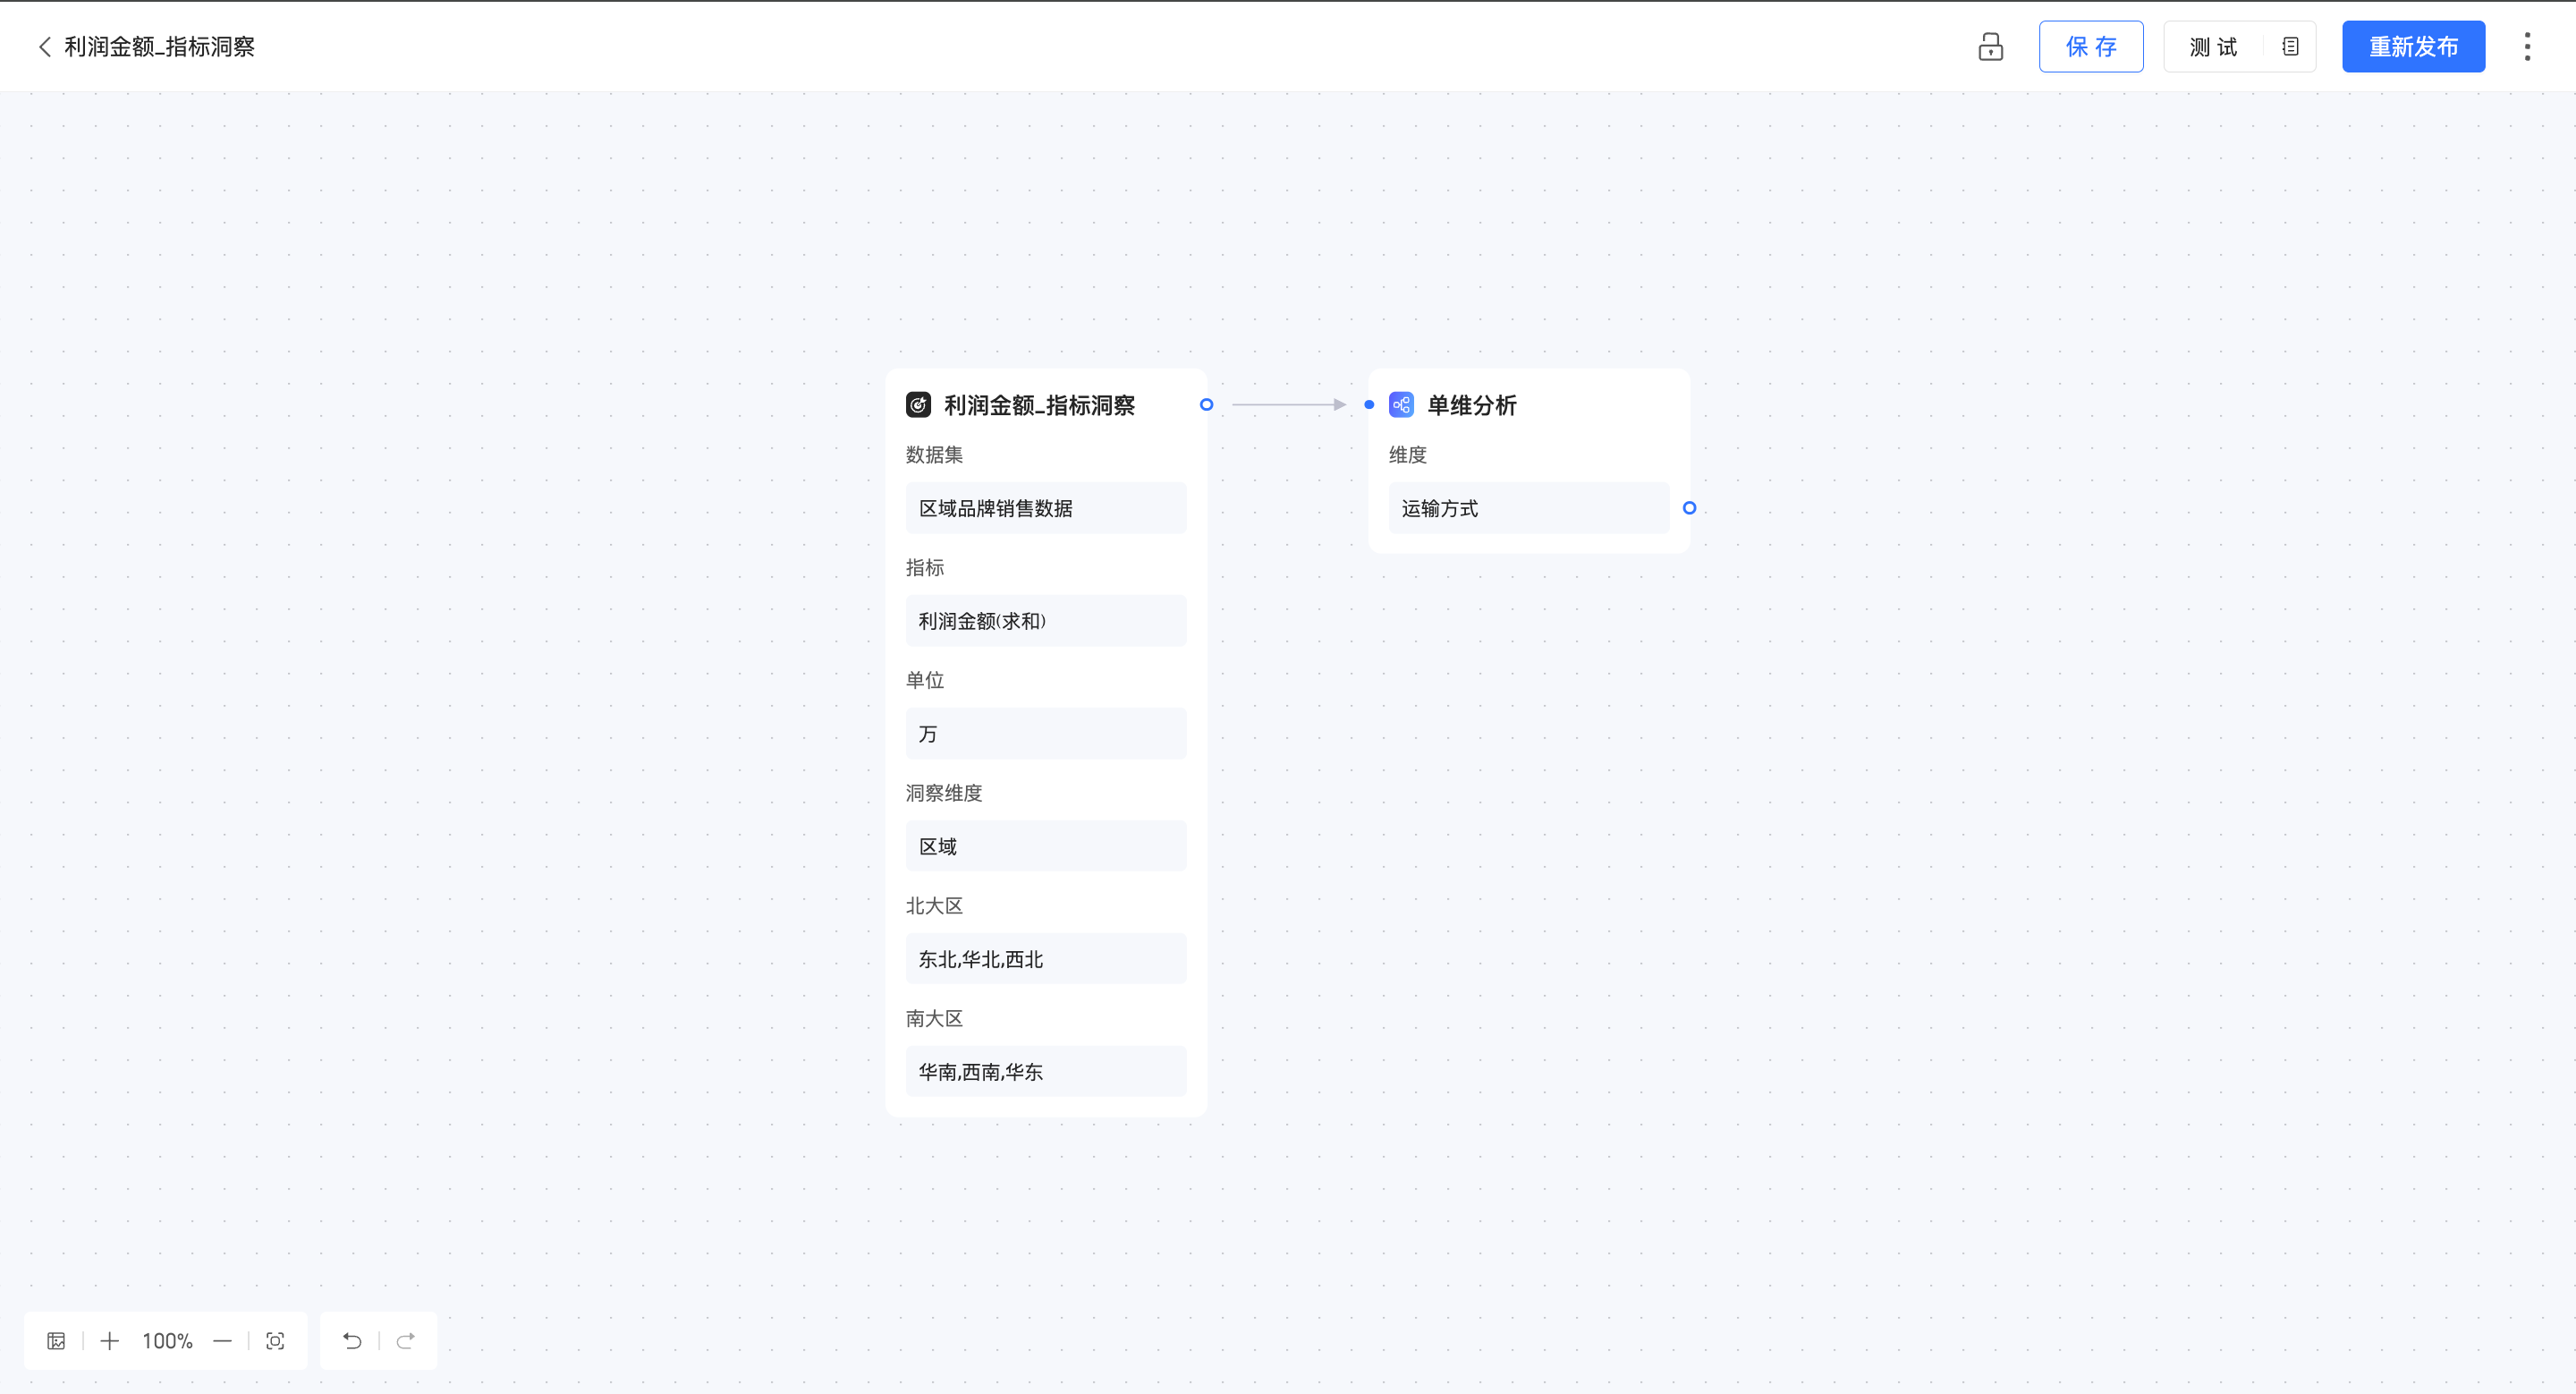
Task: Click output port beside 运输方式 field
Action: click(1689, 508)
